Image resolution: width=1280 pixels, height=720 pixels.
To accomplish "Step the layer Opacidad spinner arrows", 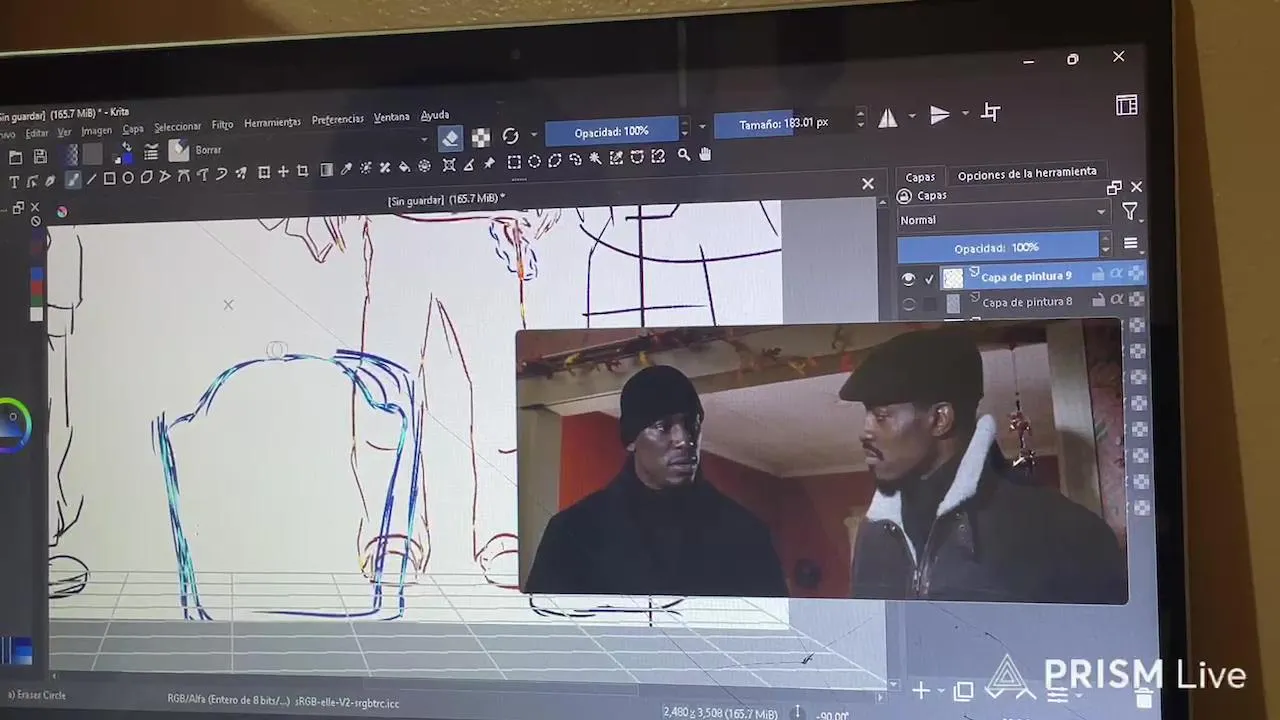I will pos(1105,244).
